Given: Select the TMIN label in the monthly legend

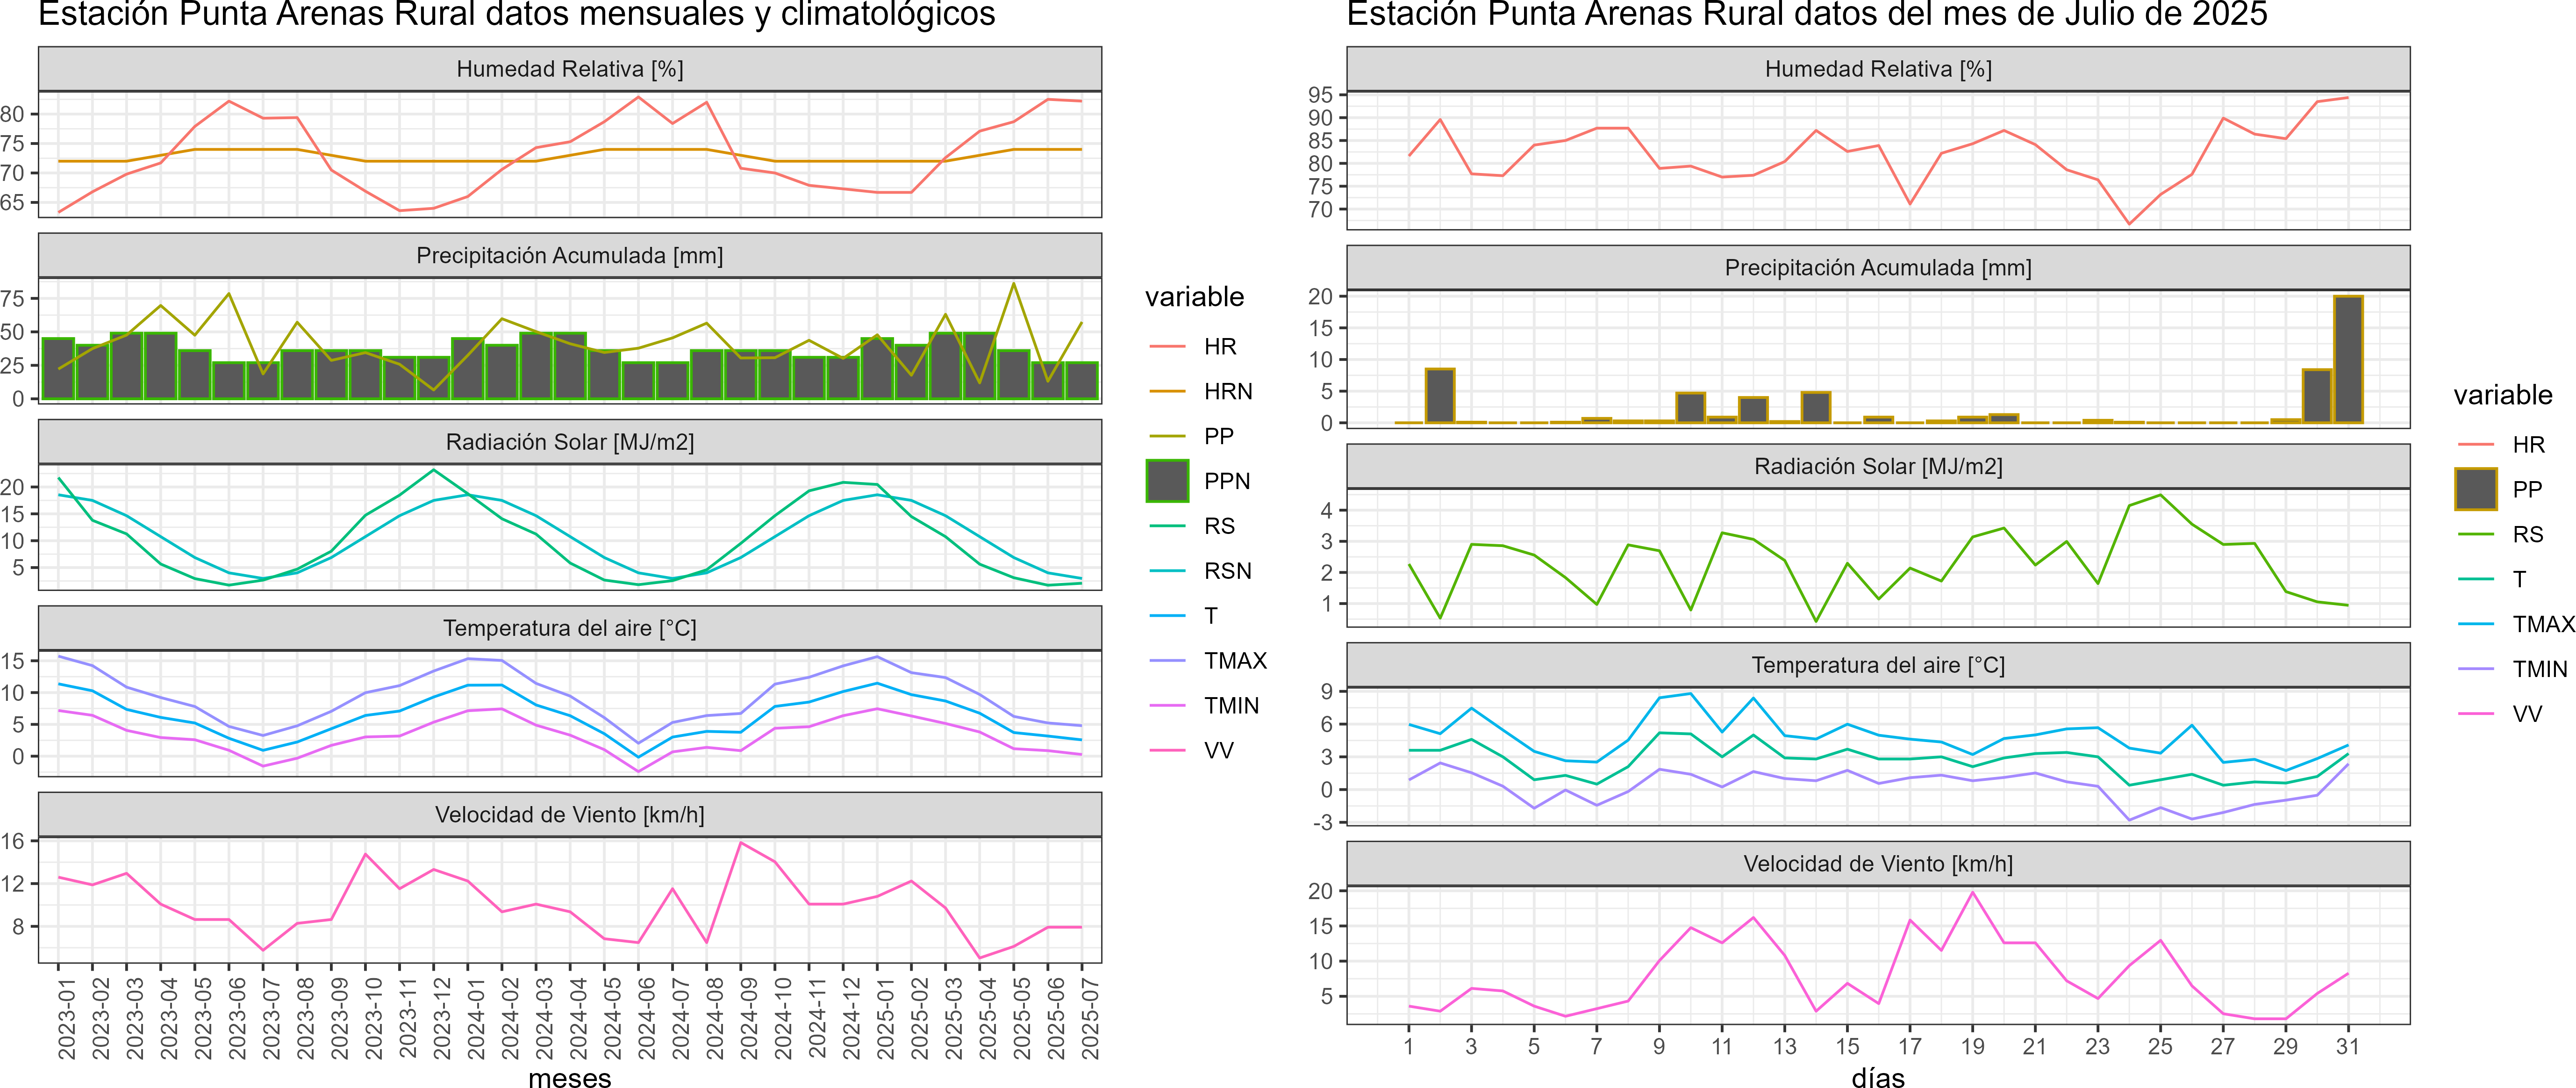Looking at the screenshot, I should click(x=1231, y=706).
